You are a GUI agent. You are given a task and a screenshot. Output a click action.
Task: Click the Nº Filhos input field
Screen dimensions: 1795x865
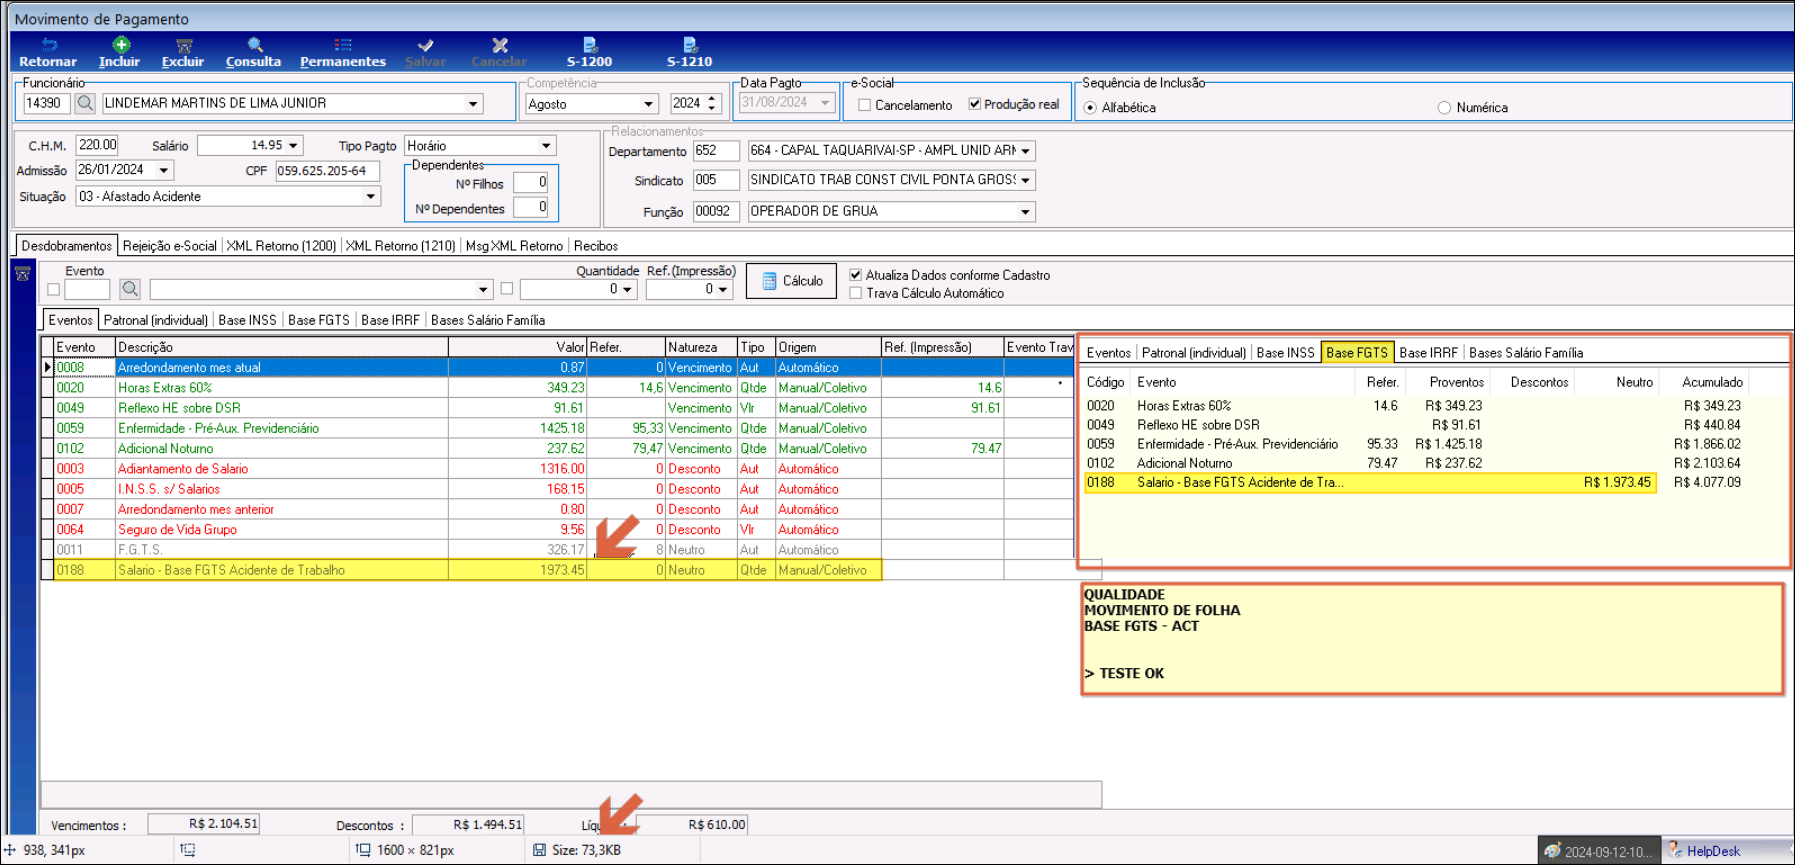(x=530, y=183)
